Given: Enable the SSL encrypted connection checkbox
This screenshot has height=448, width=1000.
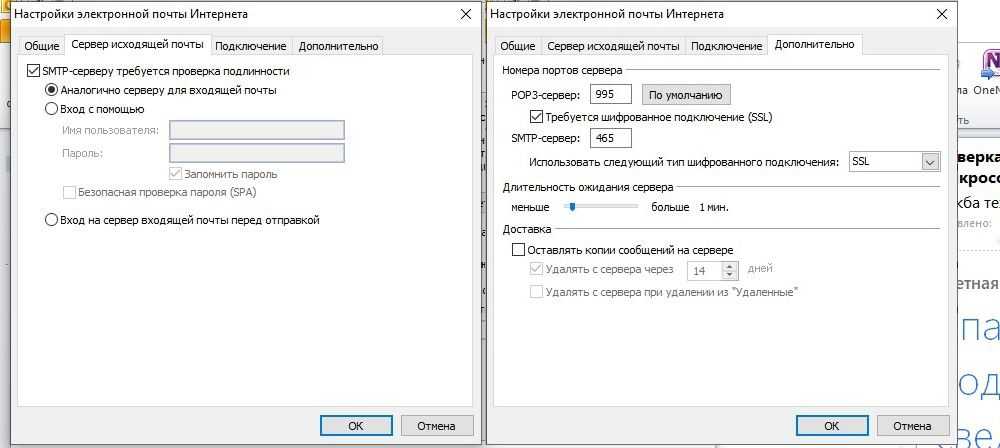Looking at the screenshot, I should 536,117.
